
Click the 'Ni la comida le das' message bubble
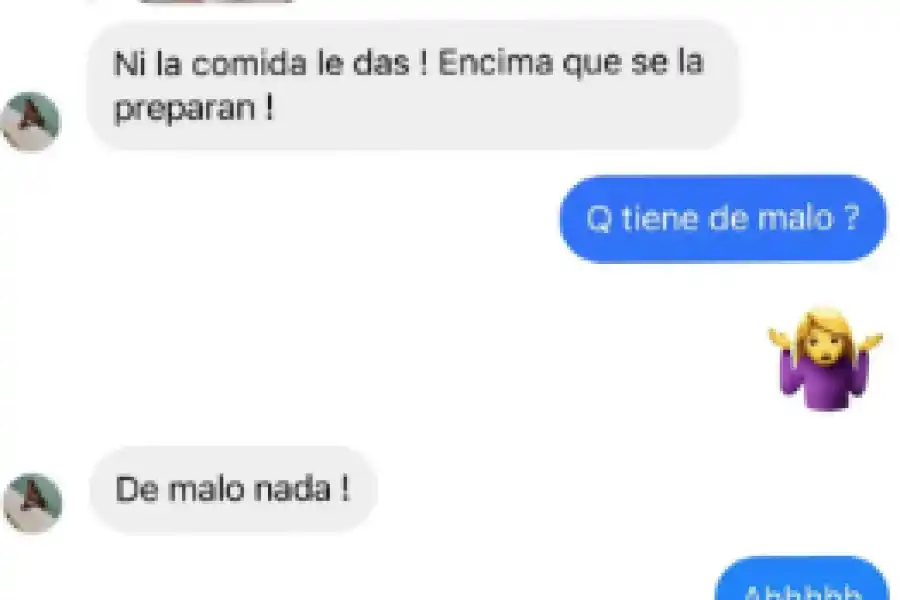coord(413,85)
